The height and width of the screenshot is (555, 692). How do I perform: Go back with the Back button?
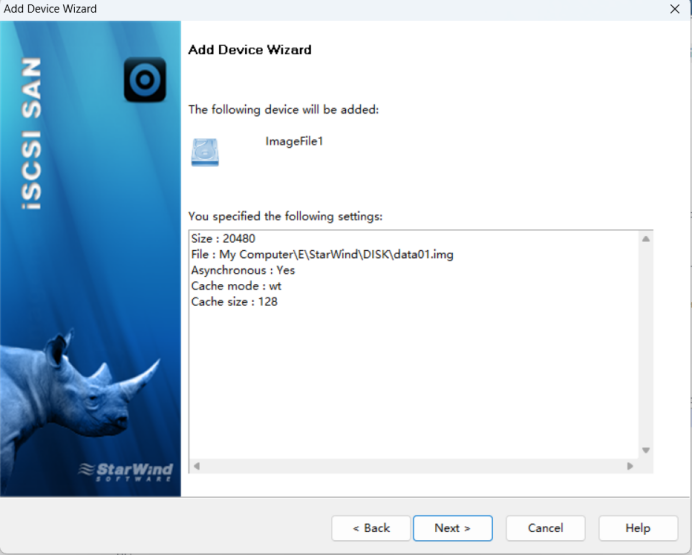pos(371,528)
